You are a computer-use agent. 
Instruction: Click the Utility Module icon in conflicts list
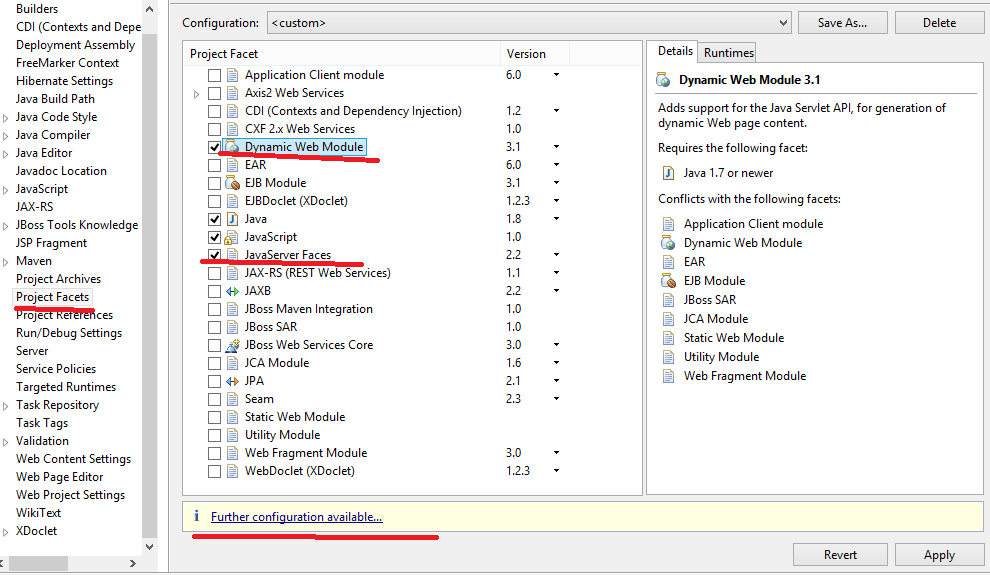(x=668, y=357)
